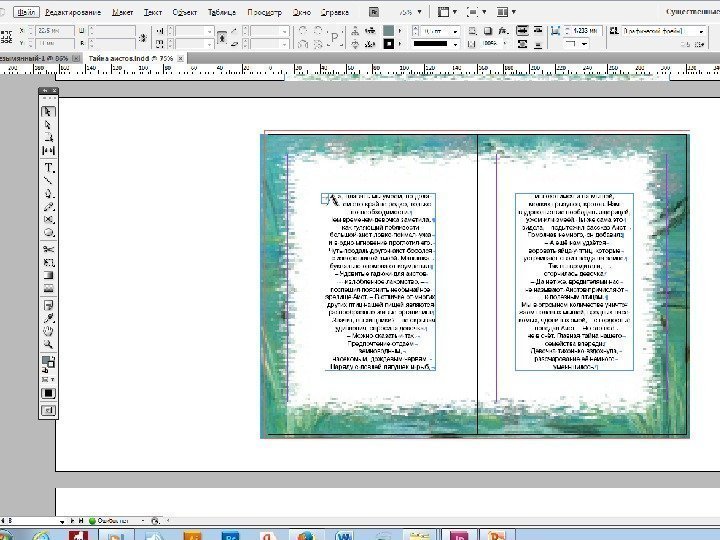Viewport: 720px width, 540px height.
Task: Select the Free Transform tool
Action: pyautogui.click(x=48, y=263)
